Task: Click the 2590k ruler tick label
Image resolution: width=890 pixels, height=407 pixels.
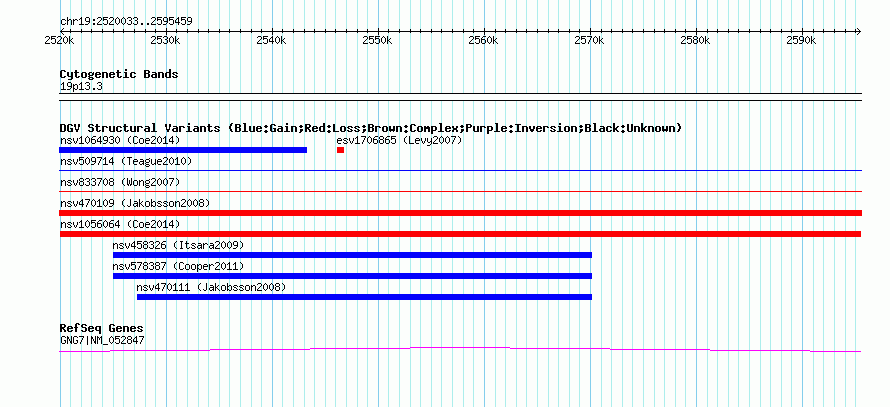Action: pyautogui.click(x=801, y=41)
